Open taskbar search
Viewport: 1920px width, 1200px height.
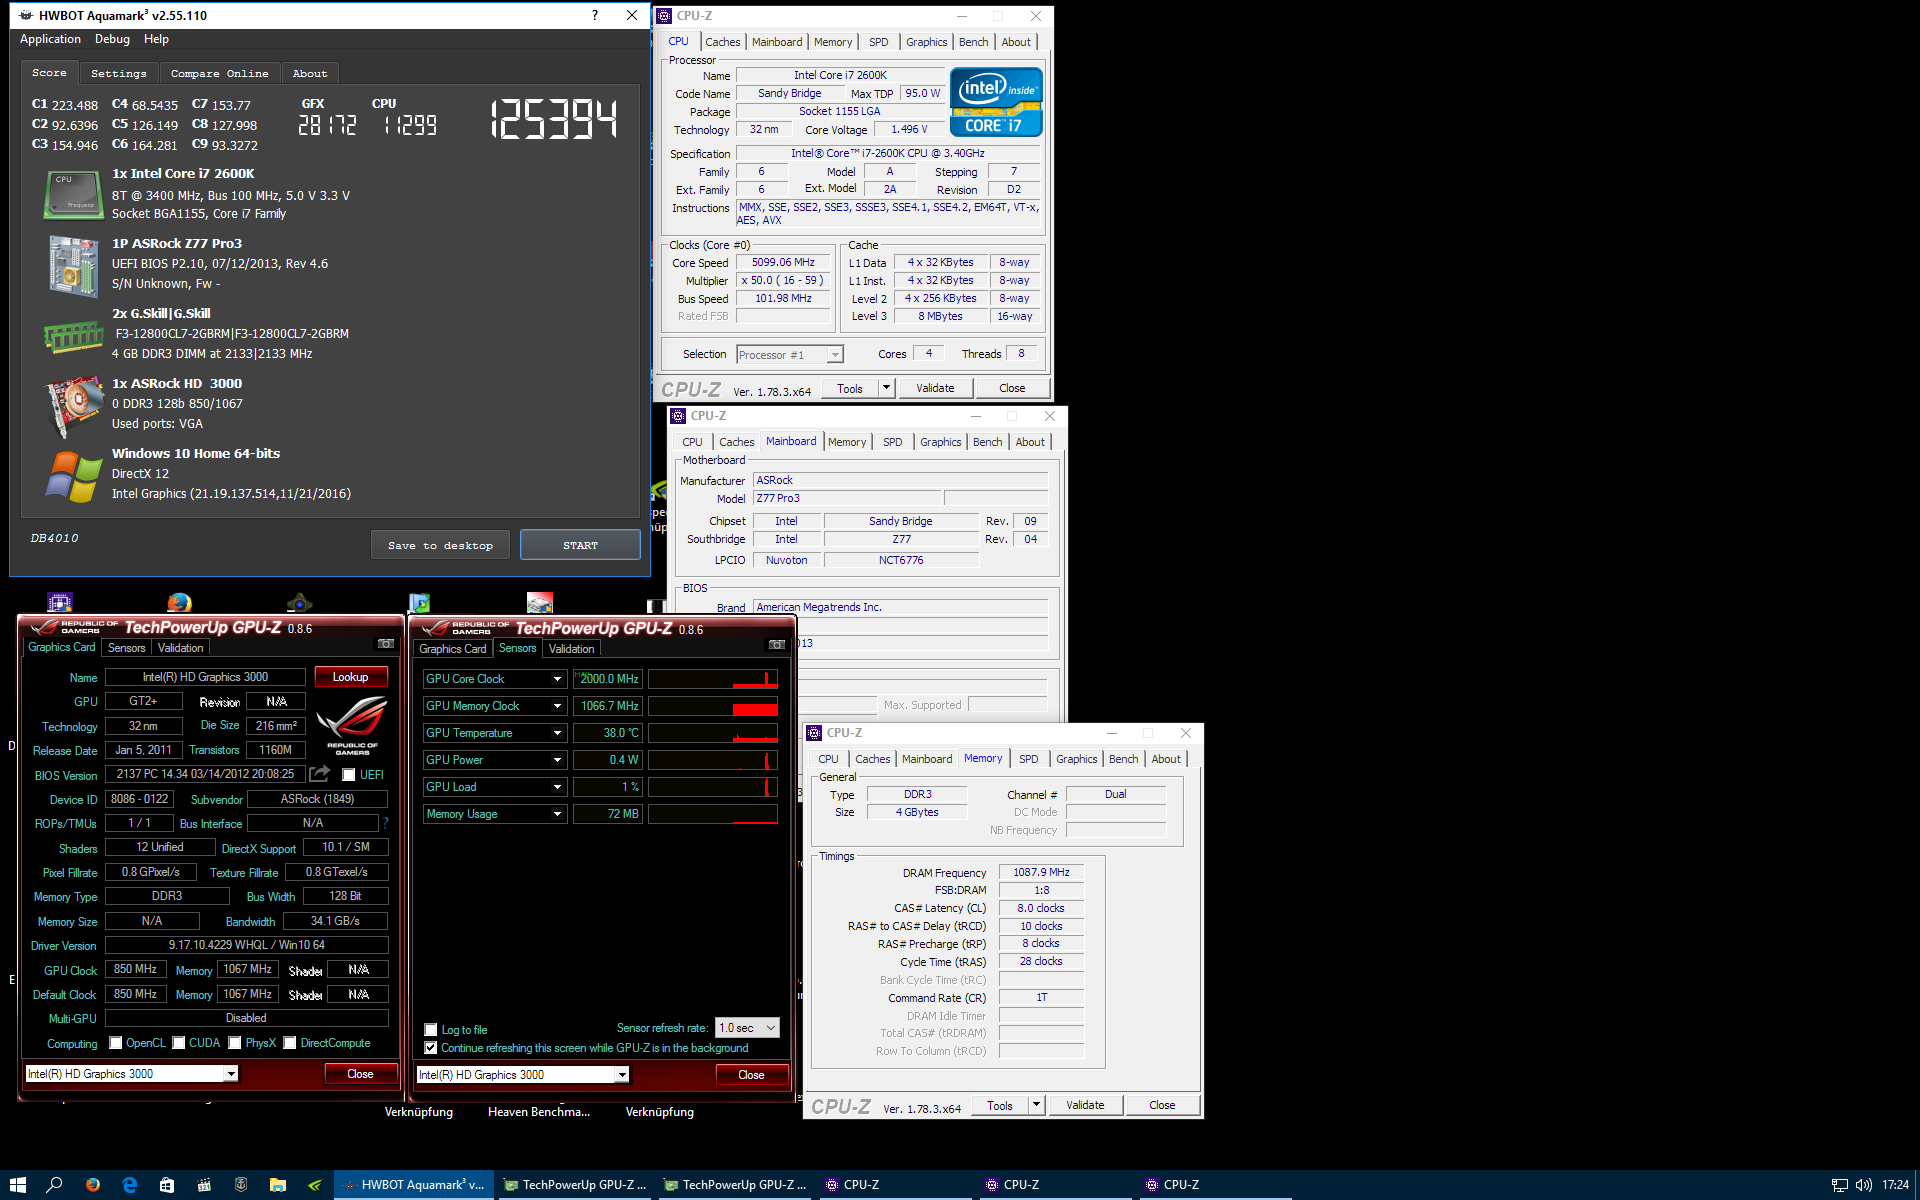pos(55,1185)
